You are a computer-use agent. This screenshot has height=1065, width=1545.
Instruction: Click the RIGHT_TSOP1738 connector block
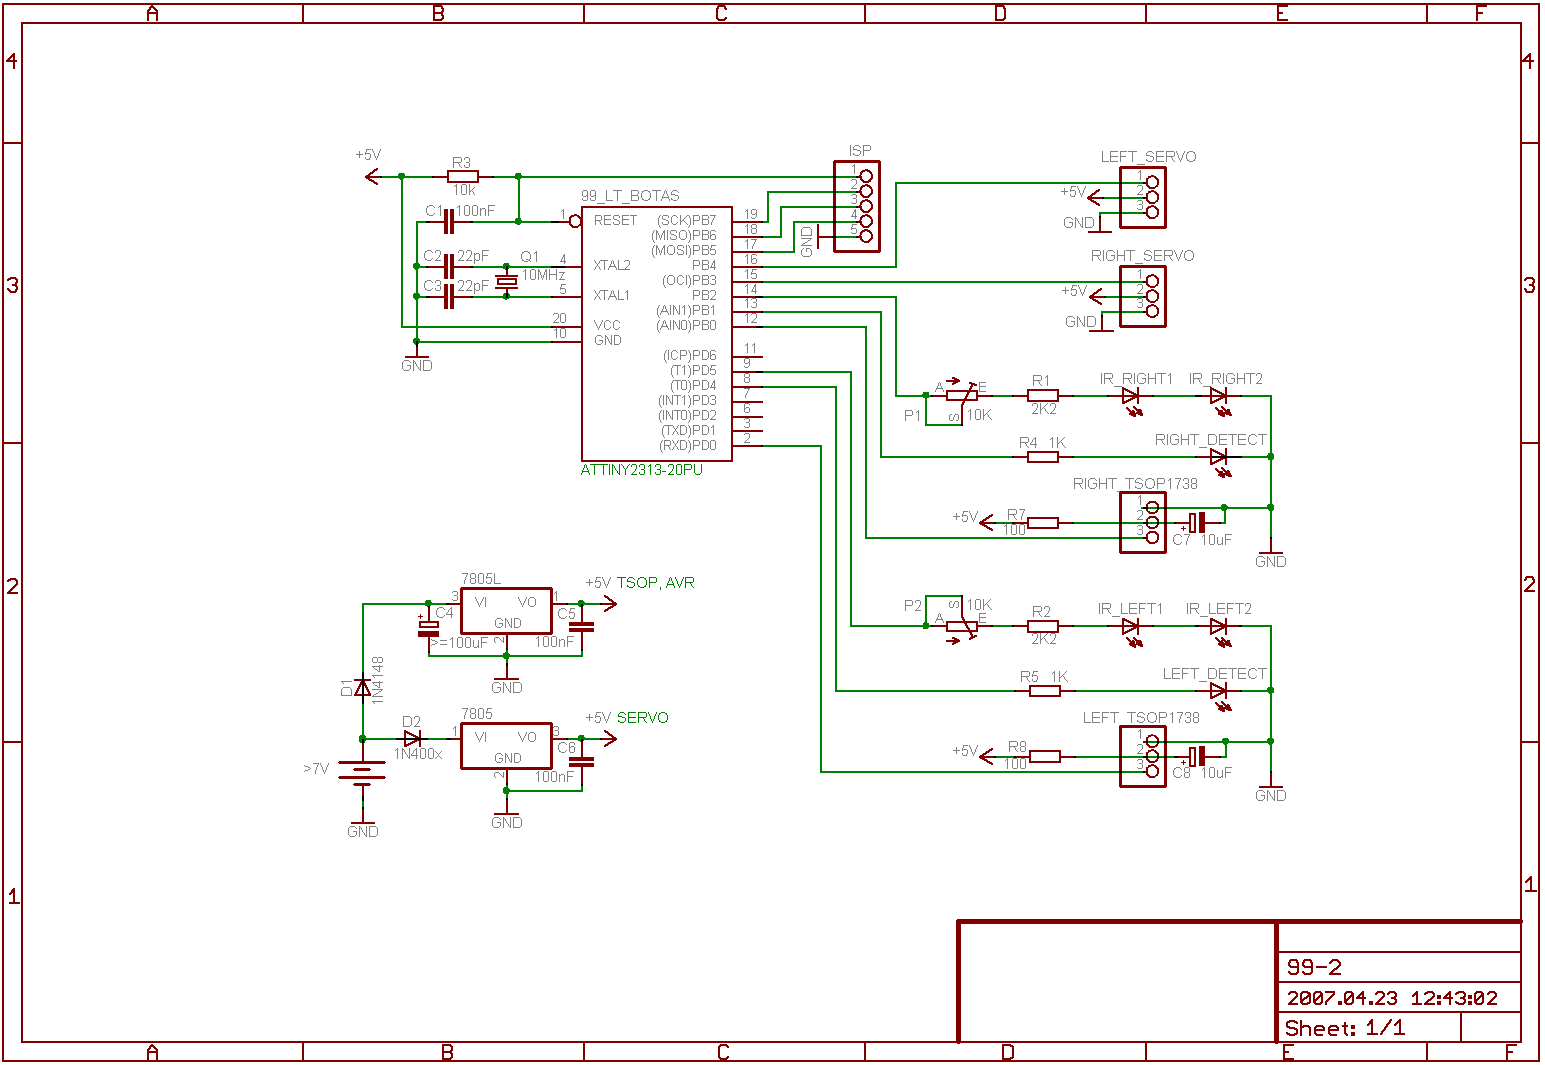tap(1143, 522)
